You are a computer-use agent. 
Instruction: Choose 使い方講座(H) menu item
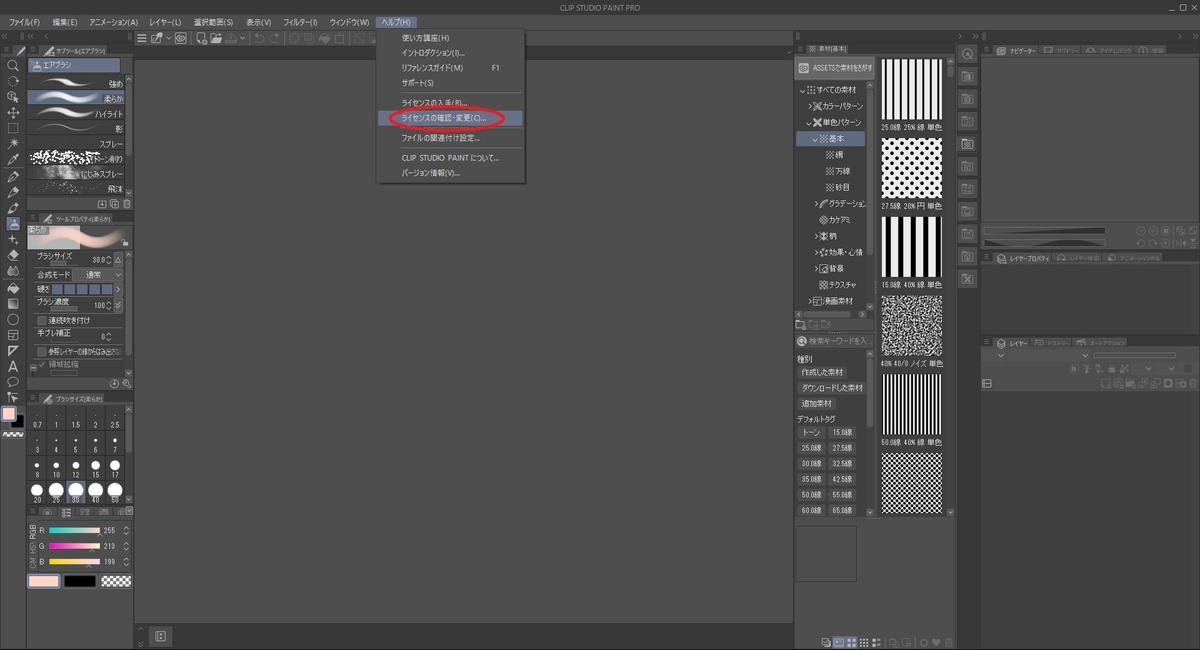coord(450,38)
